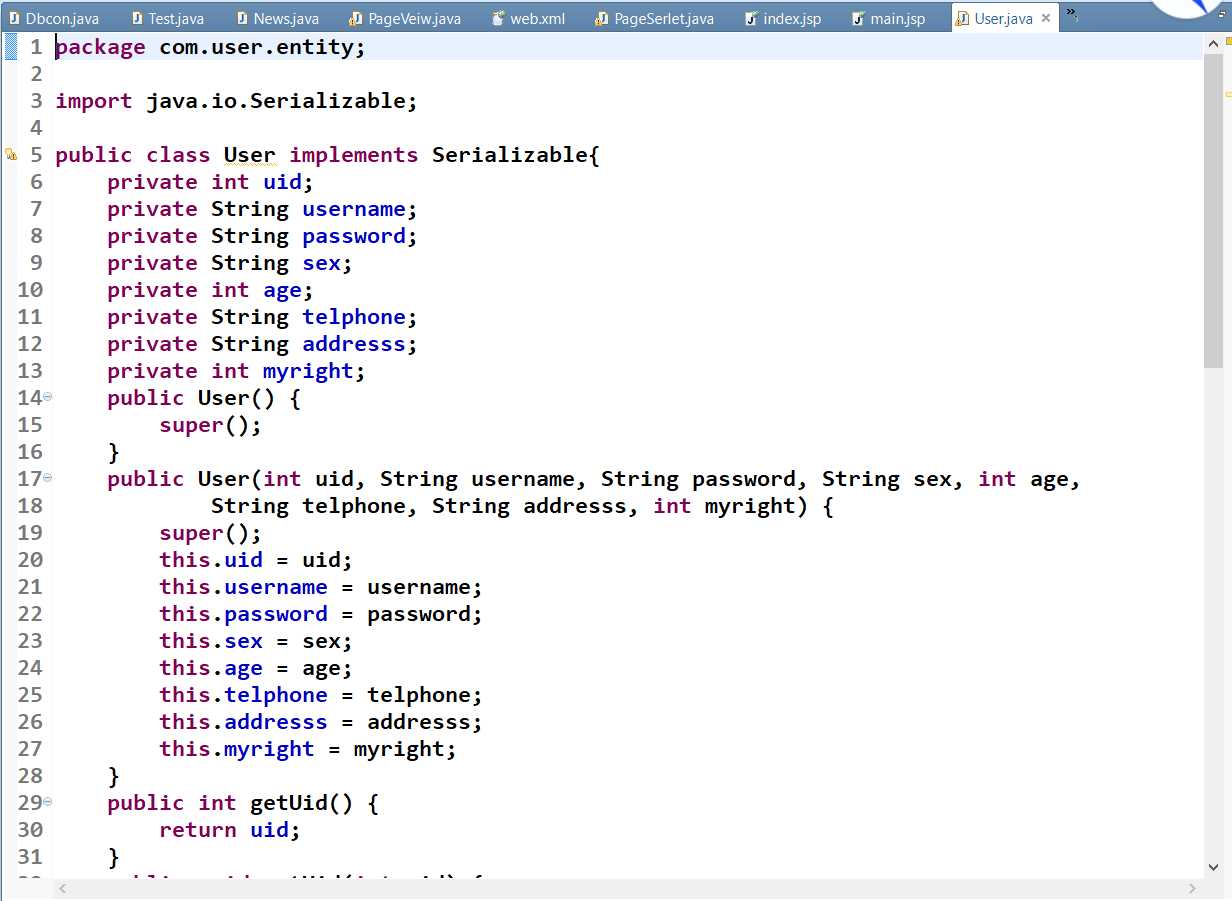This screenshot has width=1232, height=901.
Task: Click the Java file icon on Test.java tab
Action: point(137,18)
